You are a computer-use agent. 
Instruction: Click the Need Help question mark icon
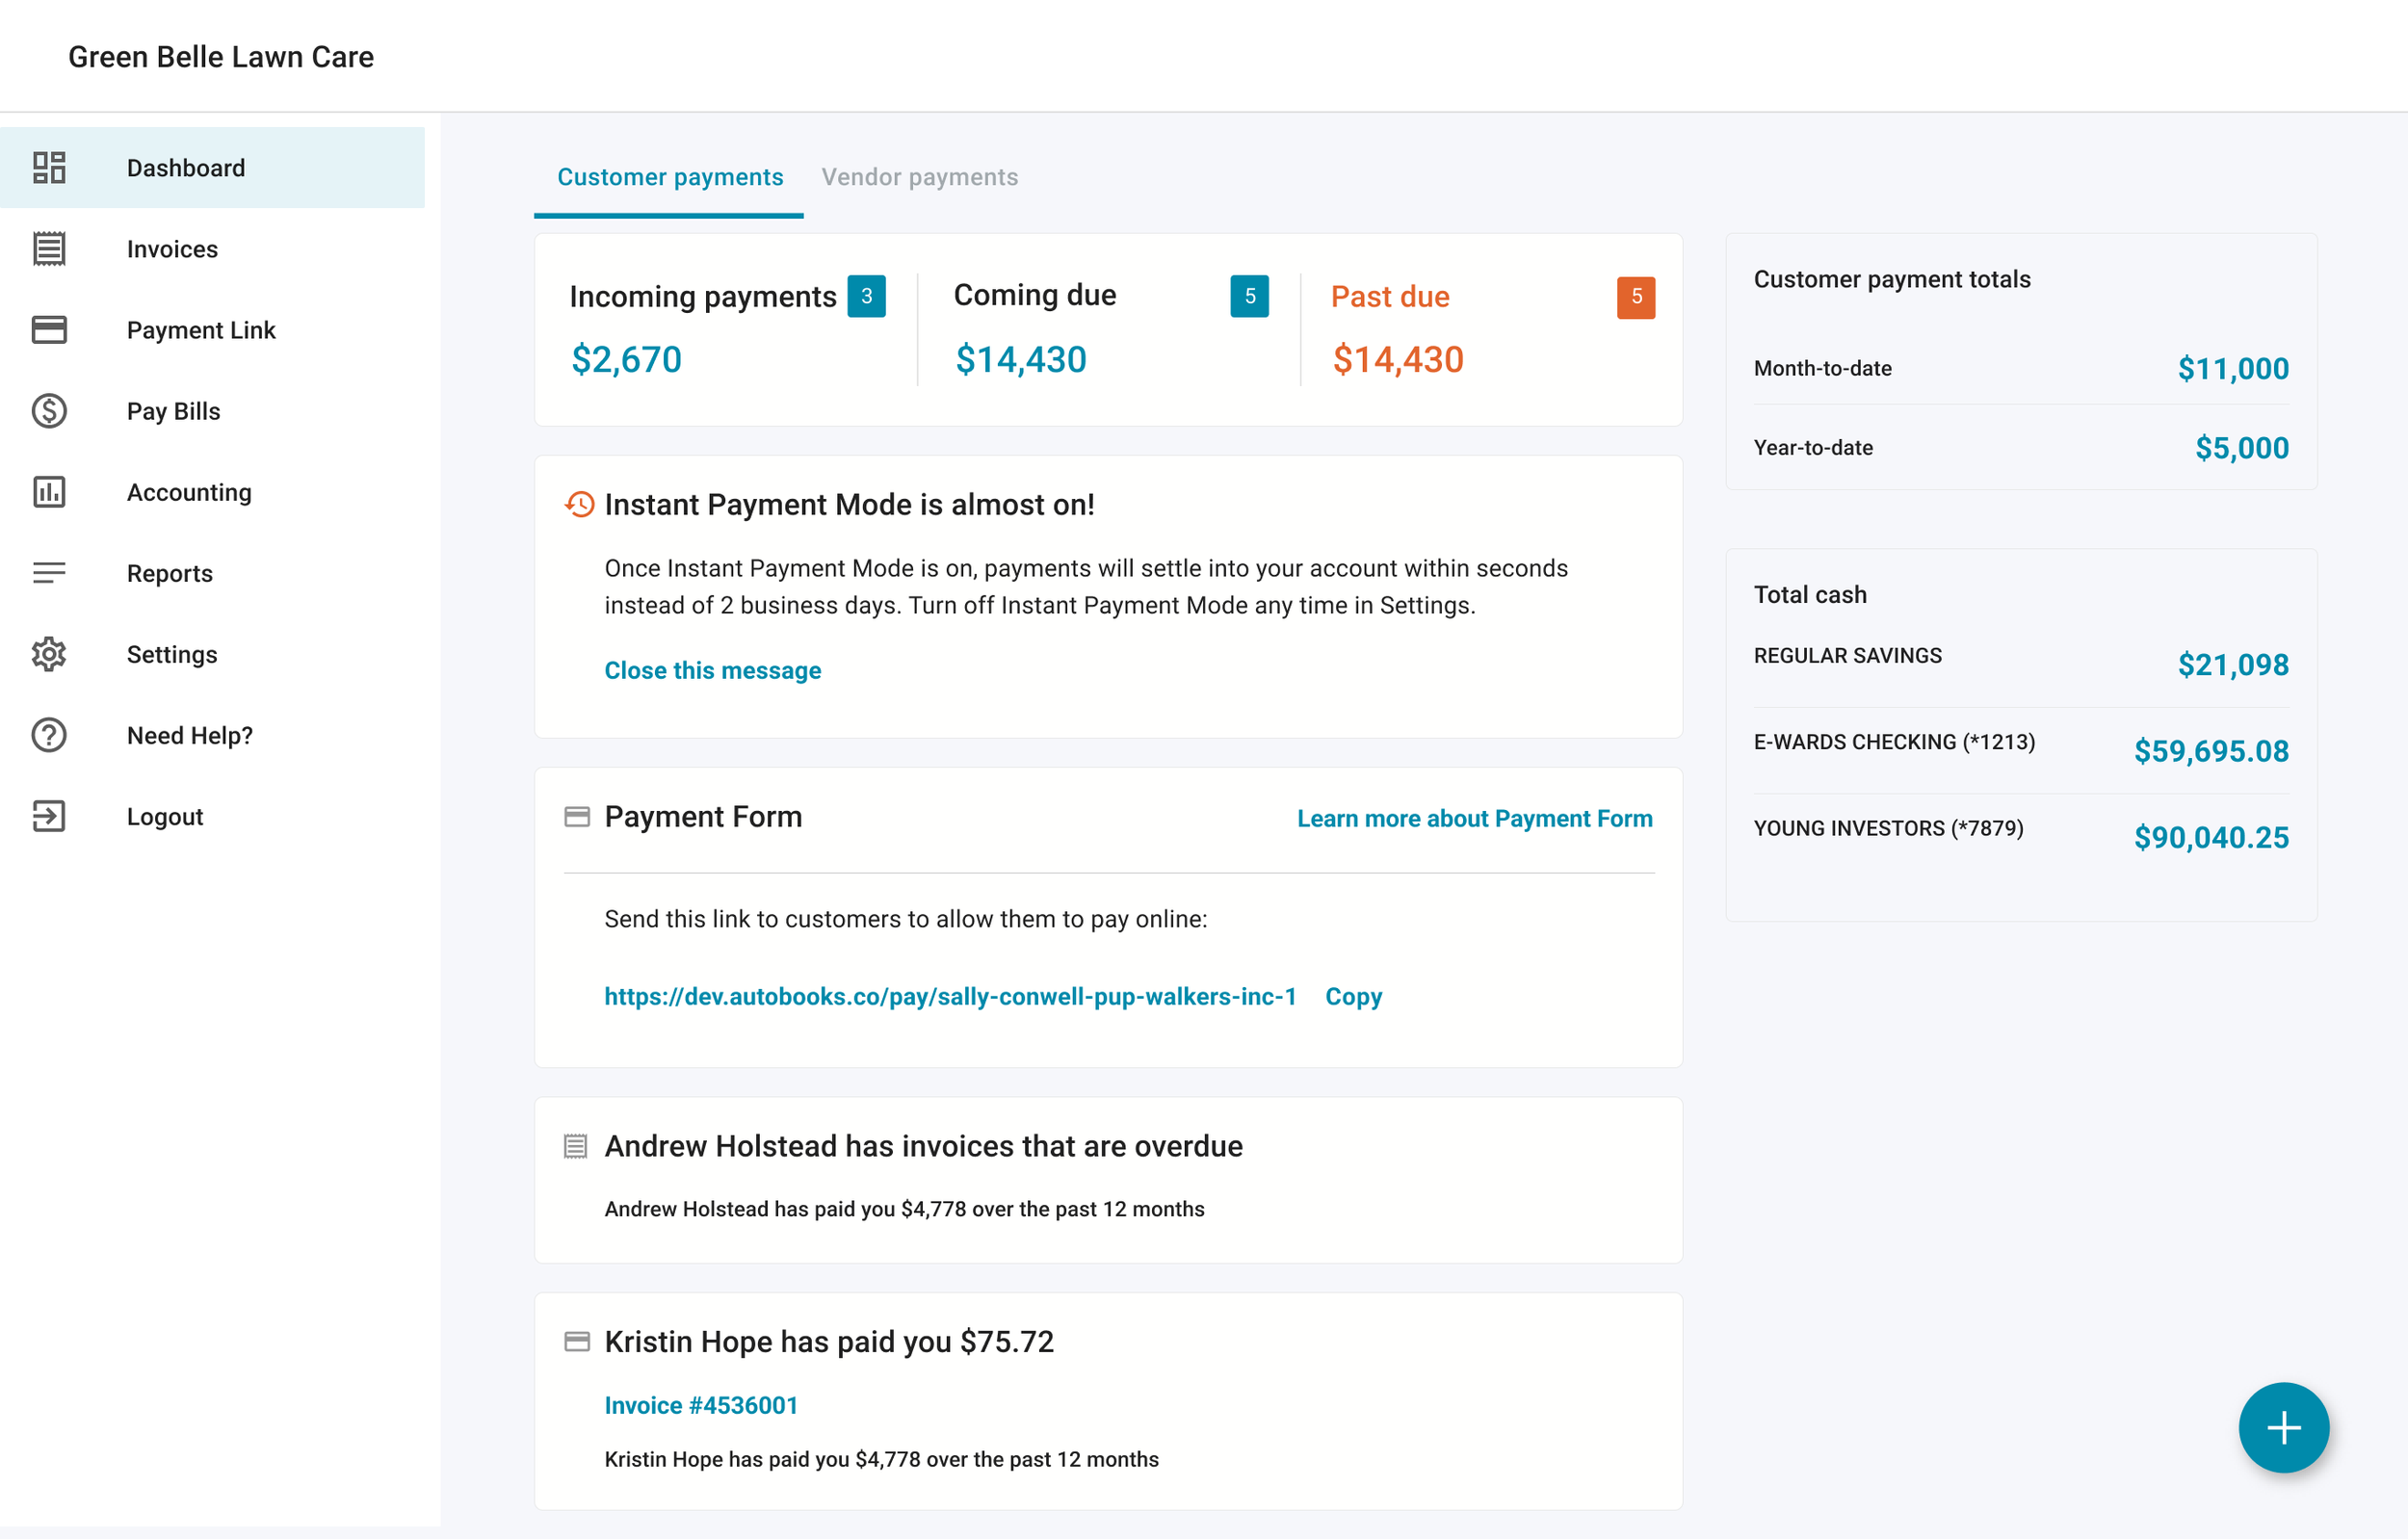49,734
